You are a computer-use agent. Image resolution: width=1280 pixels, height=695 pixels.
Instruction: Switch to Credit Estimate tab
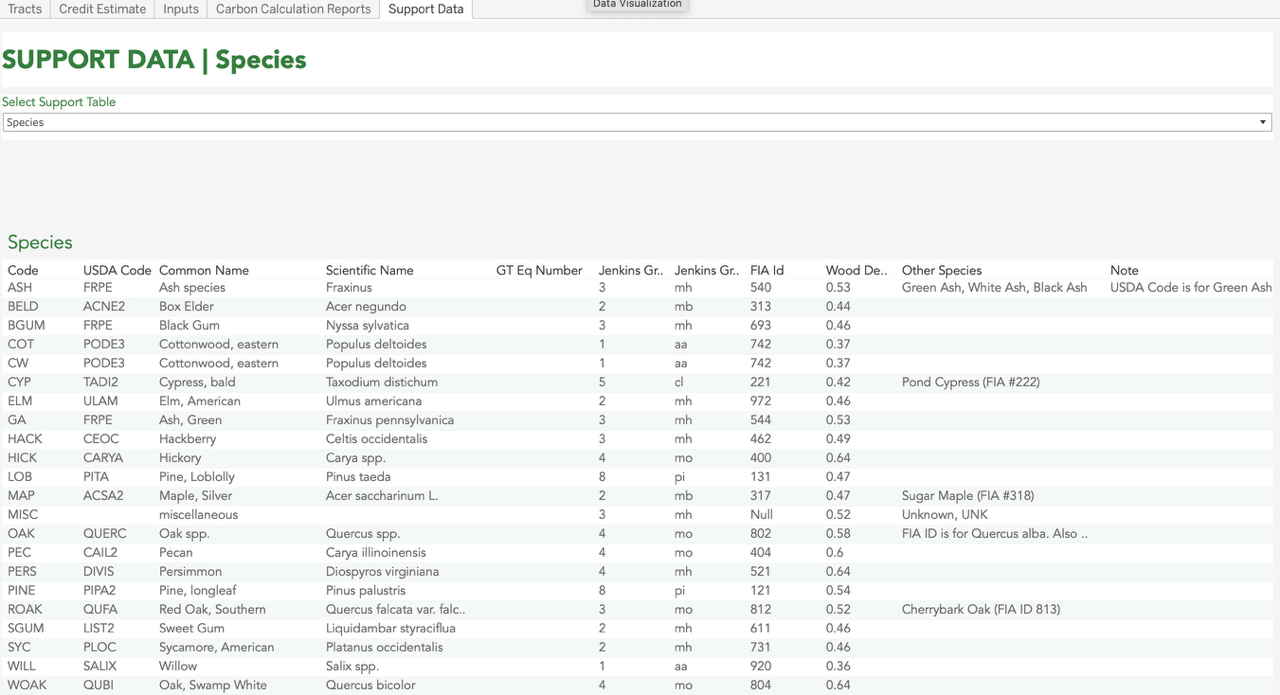pos(102,9)
